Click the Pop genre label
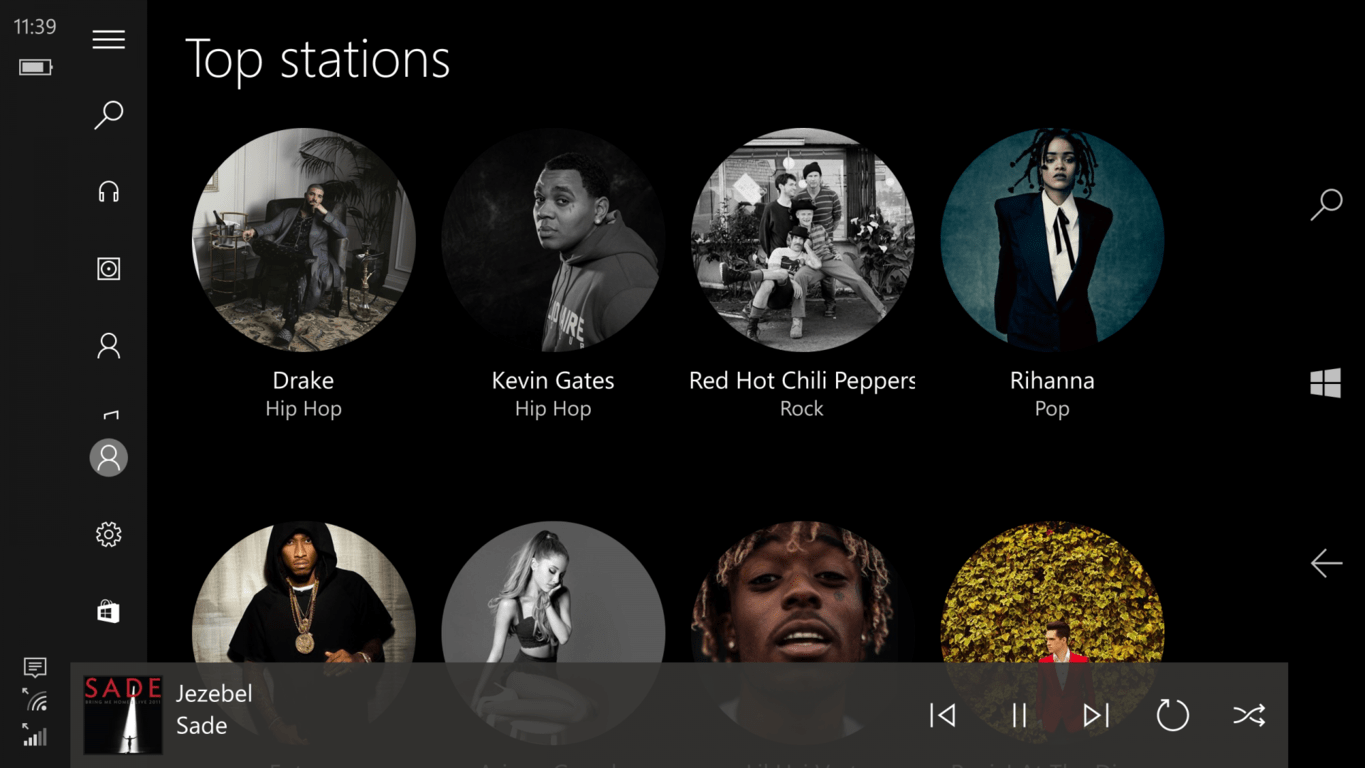Screen dimensions: 1365x768 coord(1052,409)
